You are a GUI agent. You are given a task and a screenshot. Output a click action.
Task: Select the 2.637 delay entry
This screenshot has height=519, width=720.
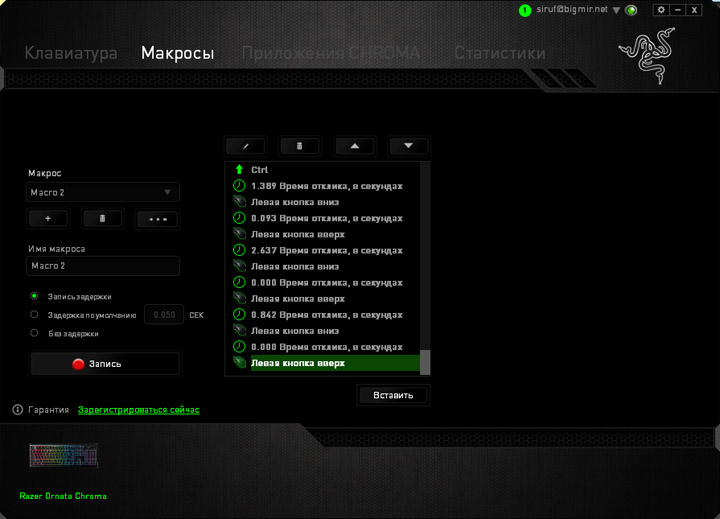point(322,250)
